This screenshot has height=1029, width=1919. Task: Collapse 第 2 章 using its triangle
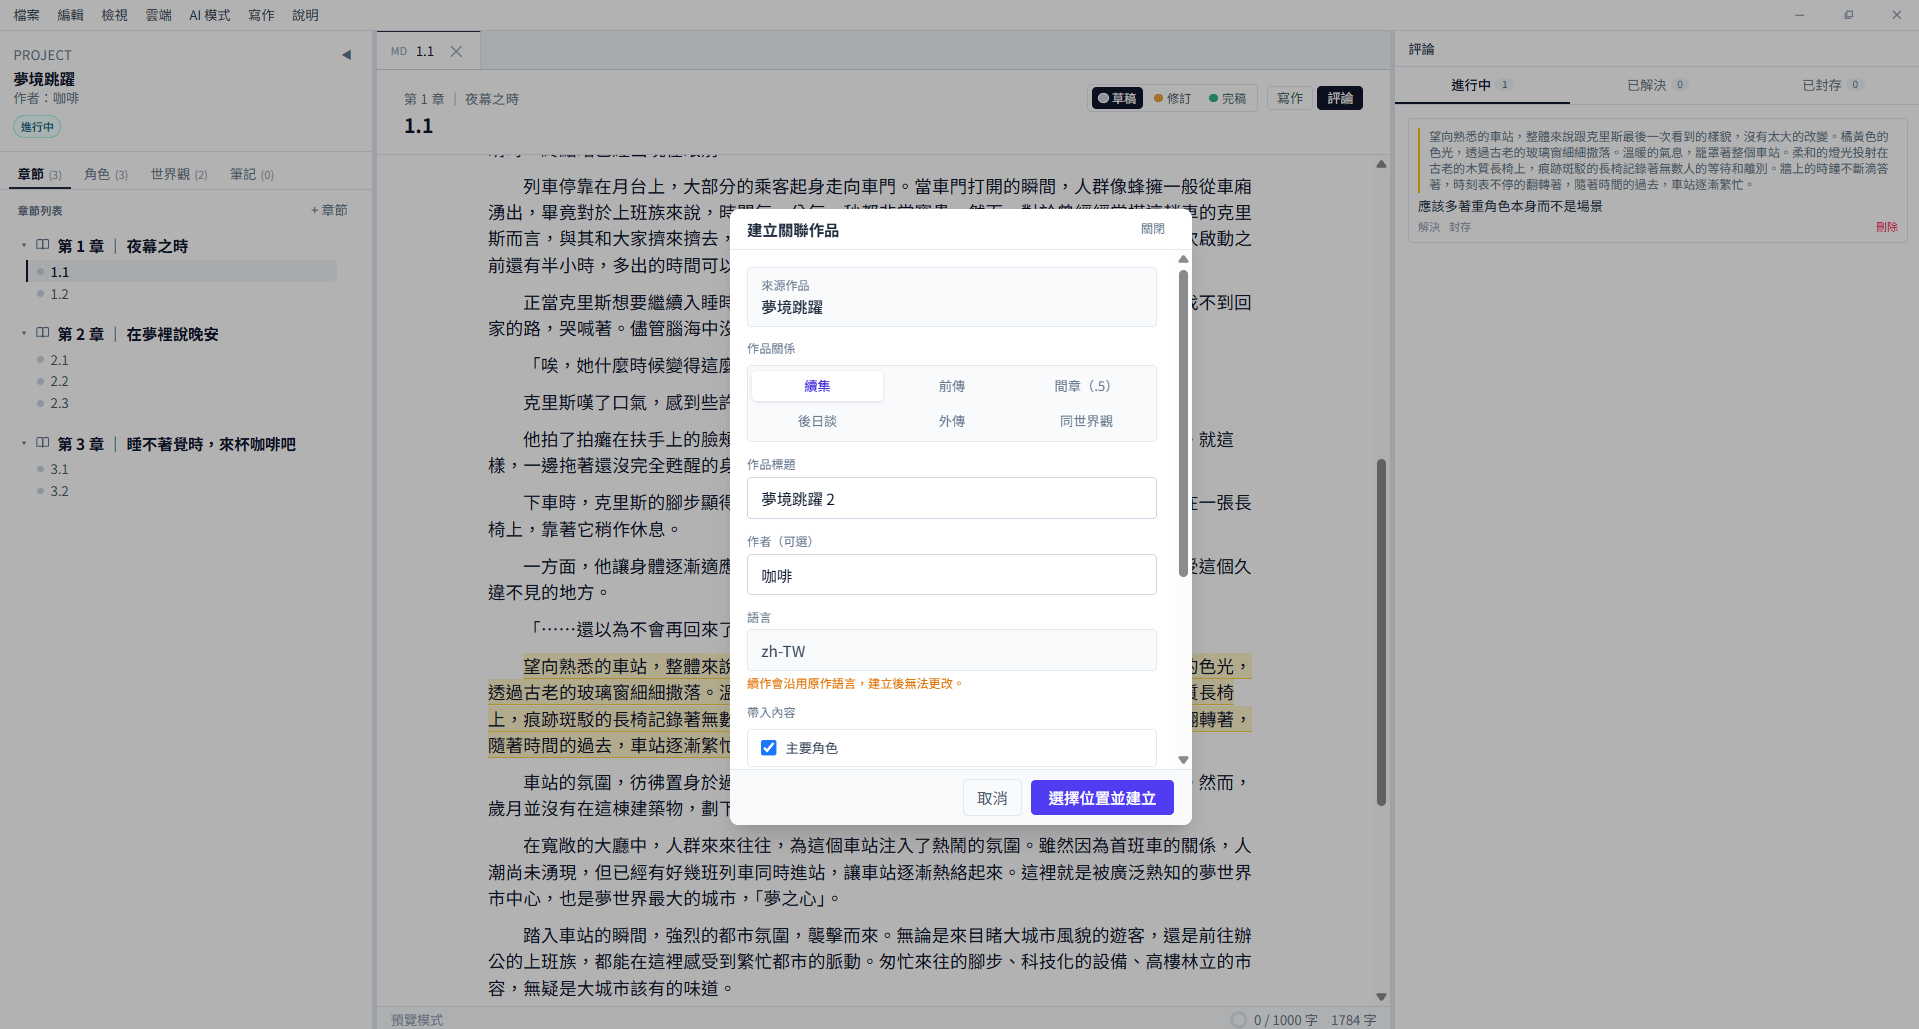24,333
